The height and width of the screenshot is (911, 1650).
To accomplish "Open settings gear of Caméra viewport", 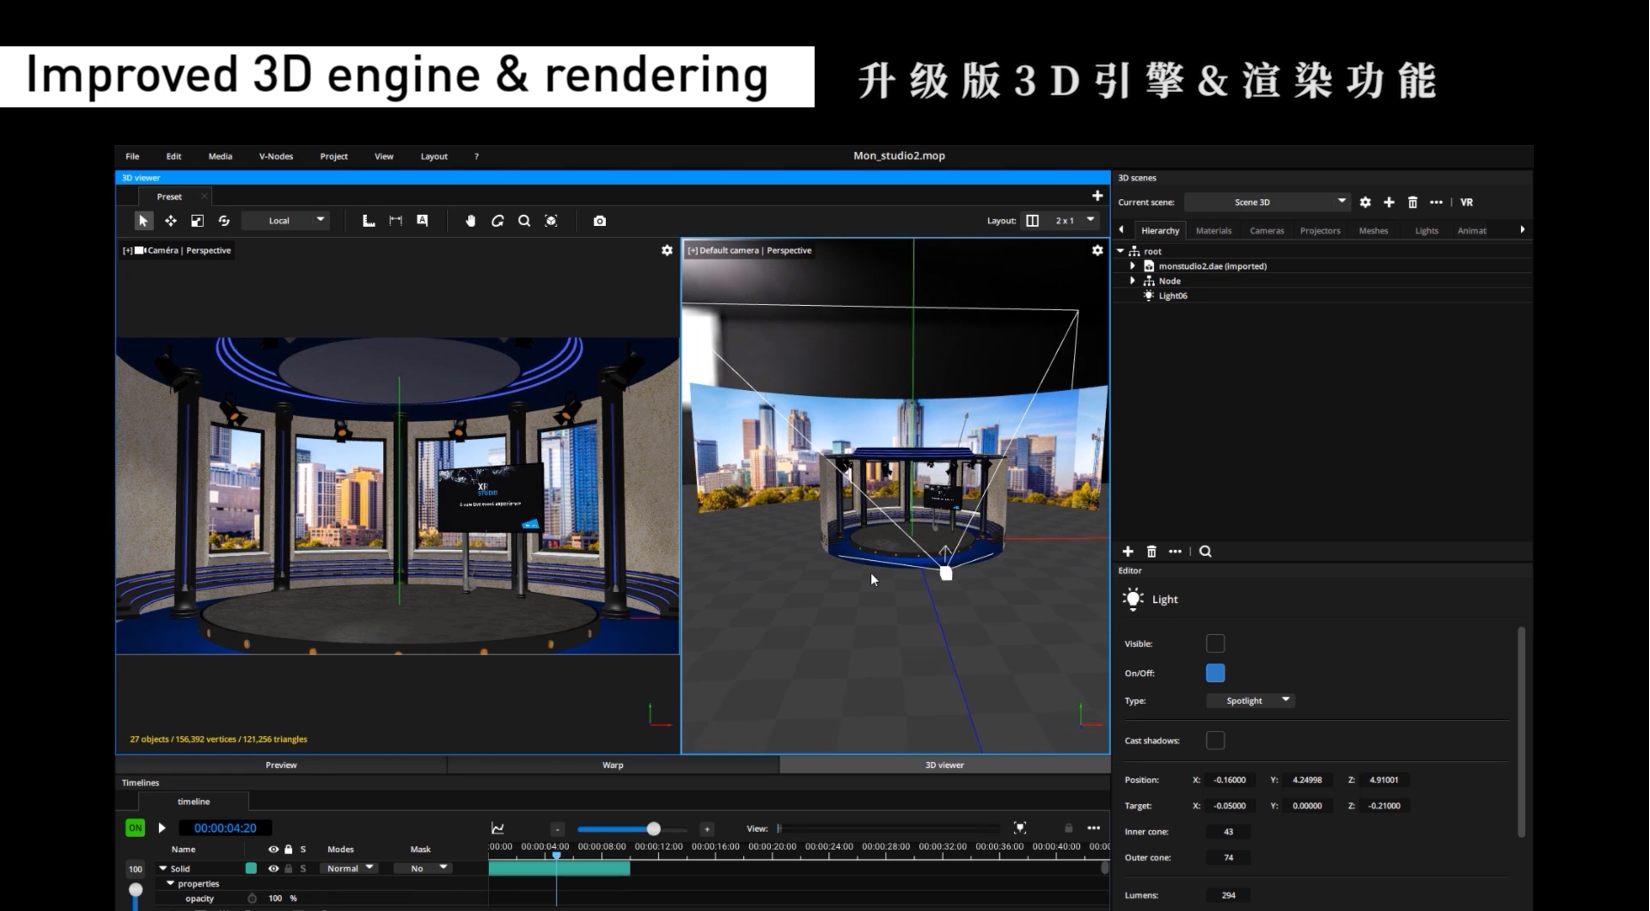I will [x=667, y=250].
